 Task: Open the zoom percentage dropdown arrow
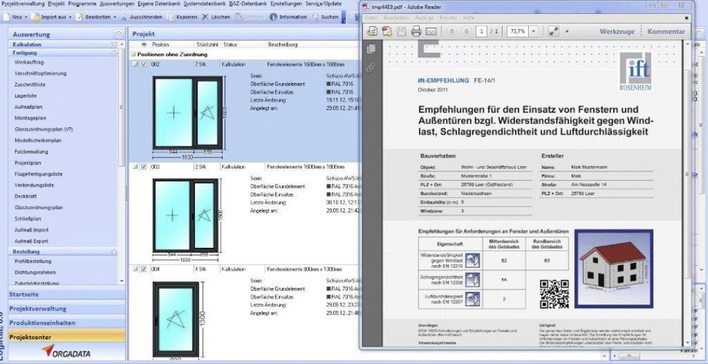[534, 31]
